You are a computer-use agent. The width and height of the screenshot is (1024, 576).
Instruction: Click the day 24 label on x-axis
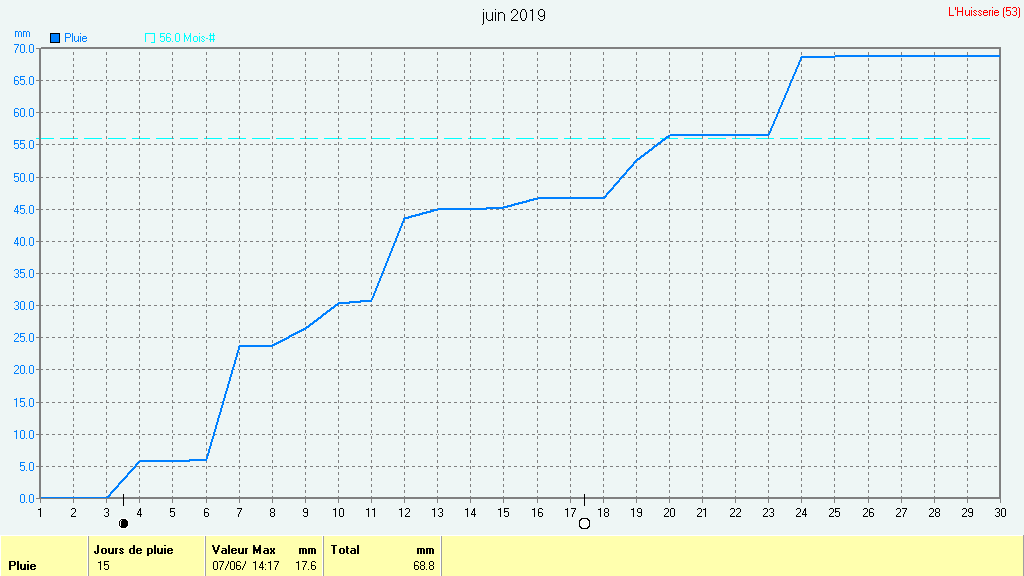click(x=801, y=513)
